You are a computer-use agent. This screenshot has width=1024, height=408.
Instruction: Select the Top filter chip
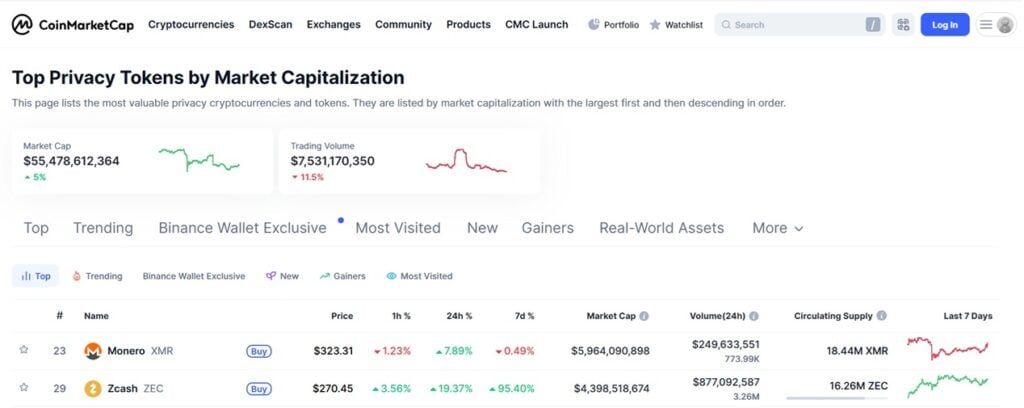pos(35,276)
